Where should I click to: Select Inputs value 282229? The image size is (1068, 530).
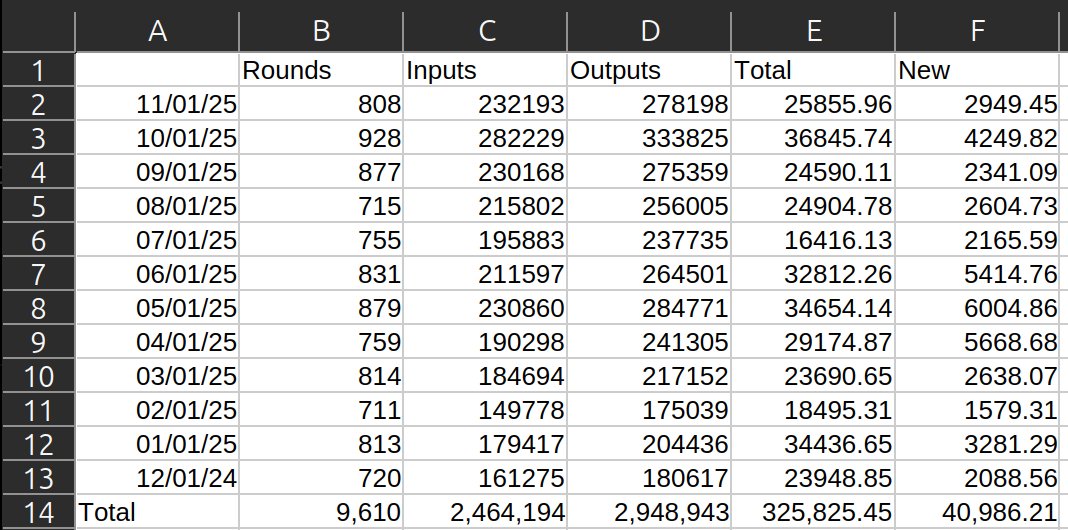(x=485, y=138)
